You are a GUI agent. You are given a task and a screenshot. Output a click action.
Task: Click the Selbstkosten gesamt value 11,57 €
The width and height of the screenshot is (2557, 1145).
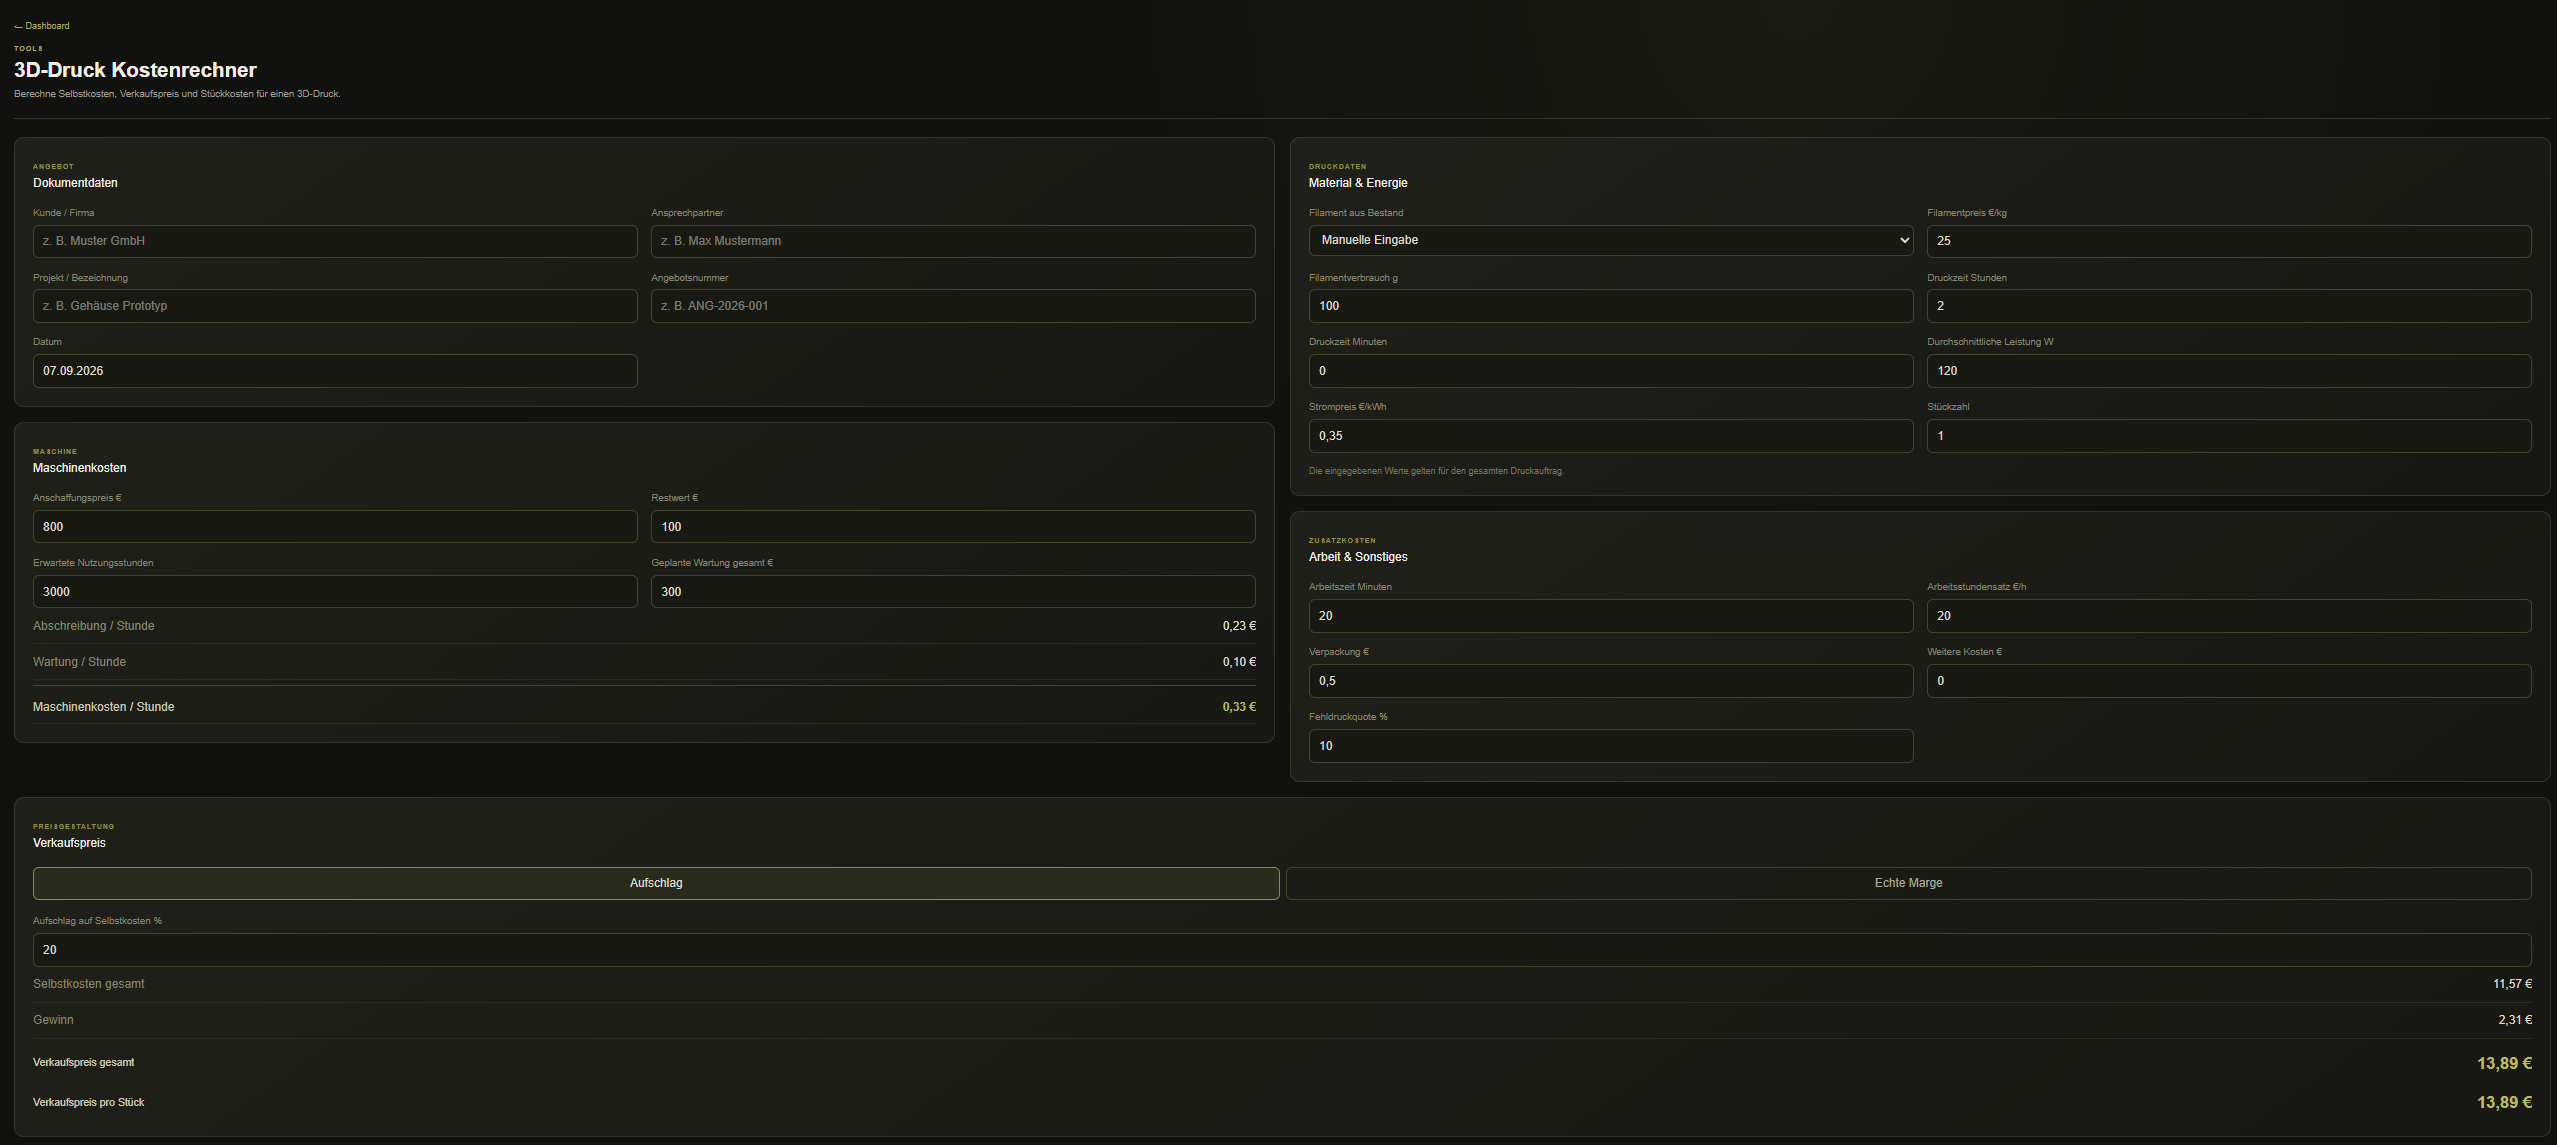[2512, 984]
